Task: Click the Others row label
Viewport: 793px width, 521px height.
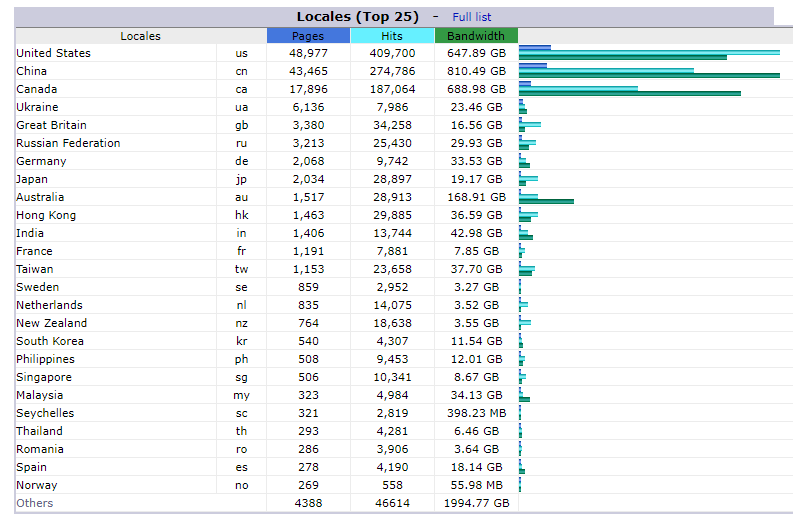Action: [x=34, y=504]
